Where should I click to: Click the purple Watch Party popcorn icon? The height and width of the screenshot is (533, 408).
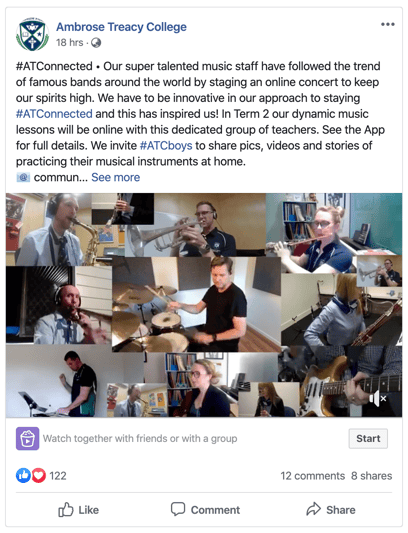click(x=28, y=439)
